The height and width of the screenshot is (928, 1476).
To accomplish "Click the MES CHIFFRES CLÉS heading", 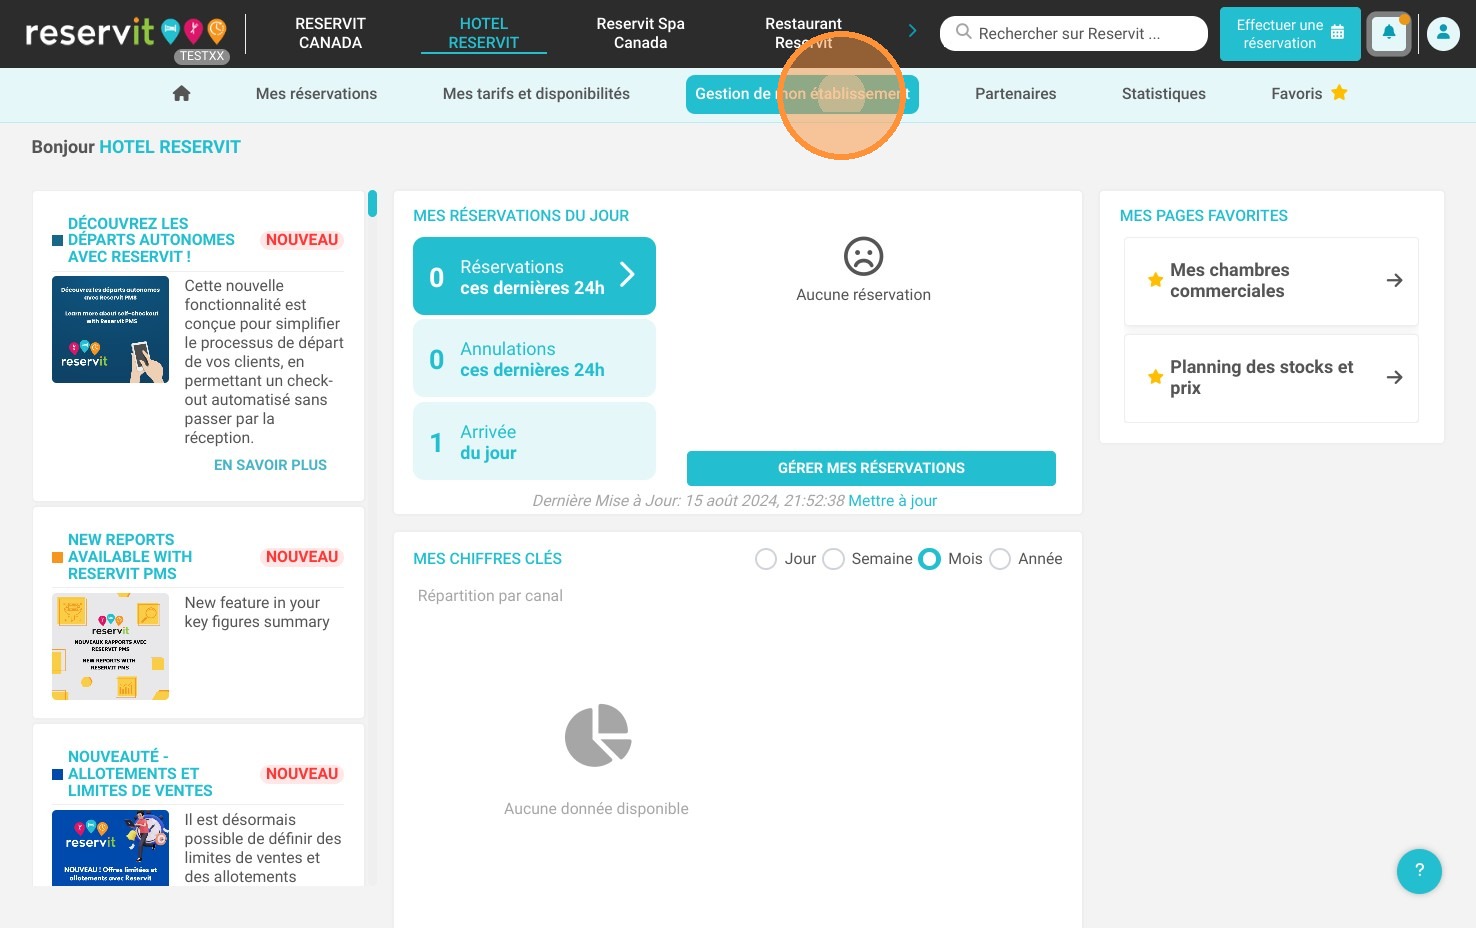I will click(487, 559).
